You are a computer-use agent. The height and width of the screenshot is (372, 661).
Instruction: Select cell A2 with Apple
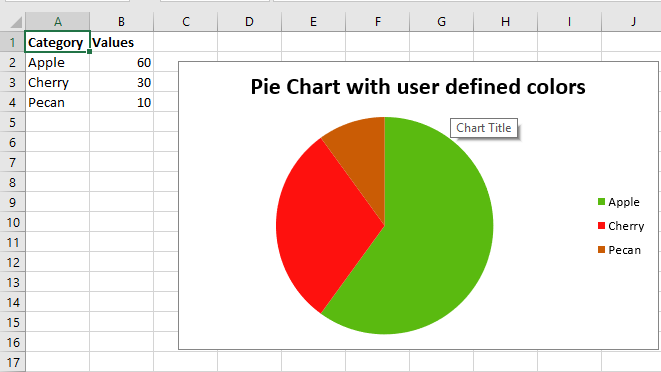pos(57,62)
